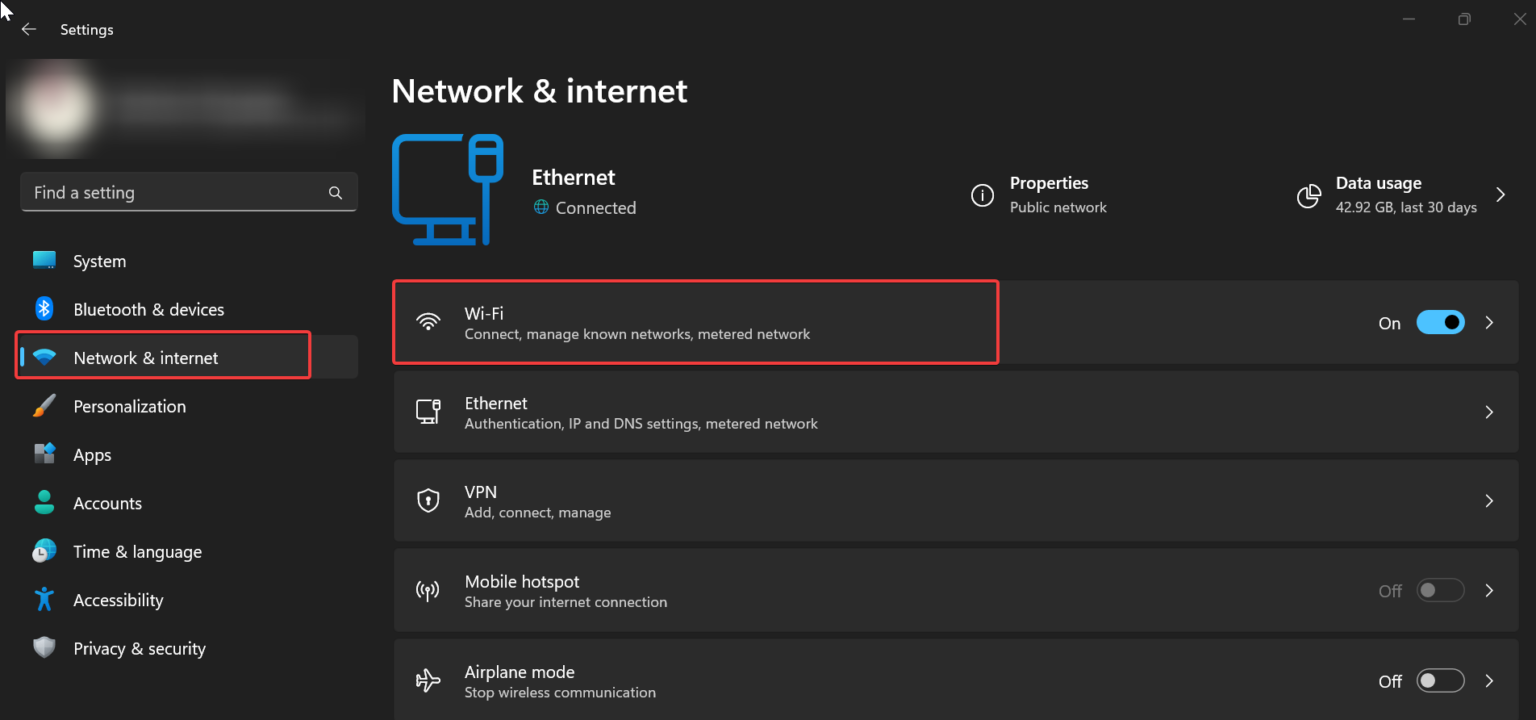Image resolution: width=1536 pixels, height=720 pixels.
Task: Click the Privacy & security shield icon
Action: point(44,648)
